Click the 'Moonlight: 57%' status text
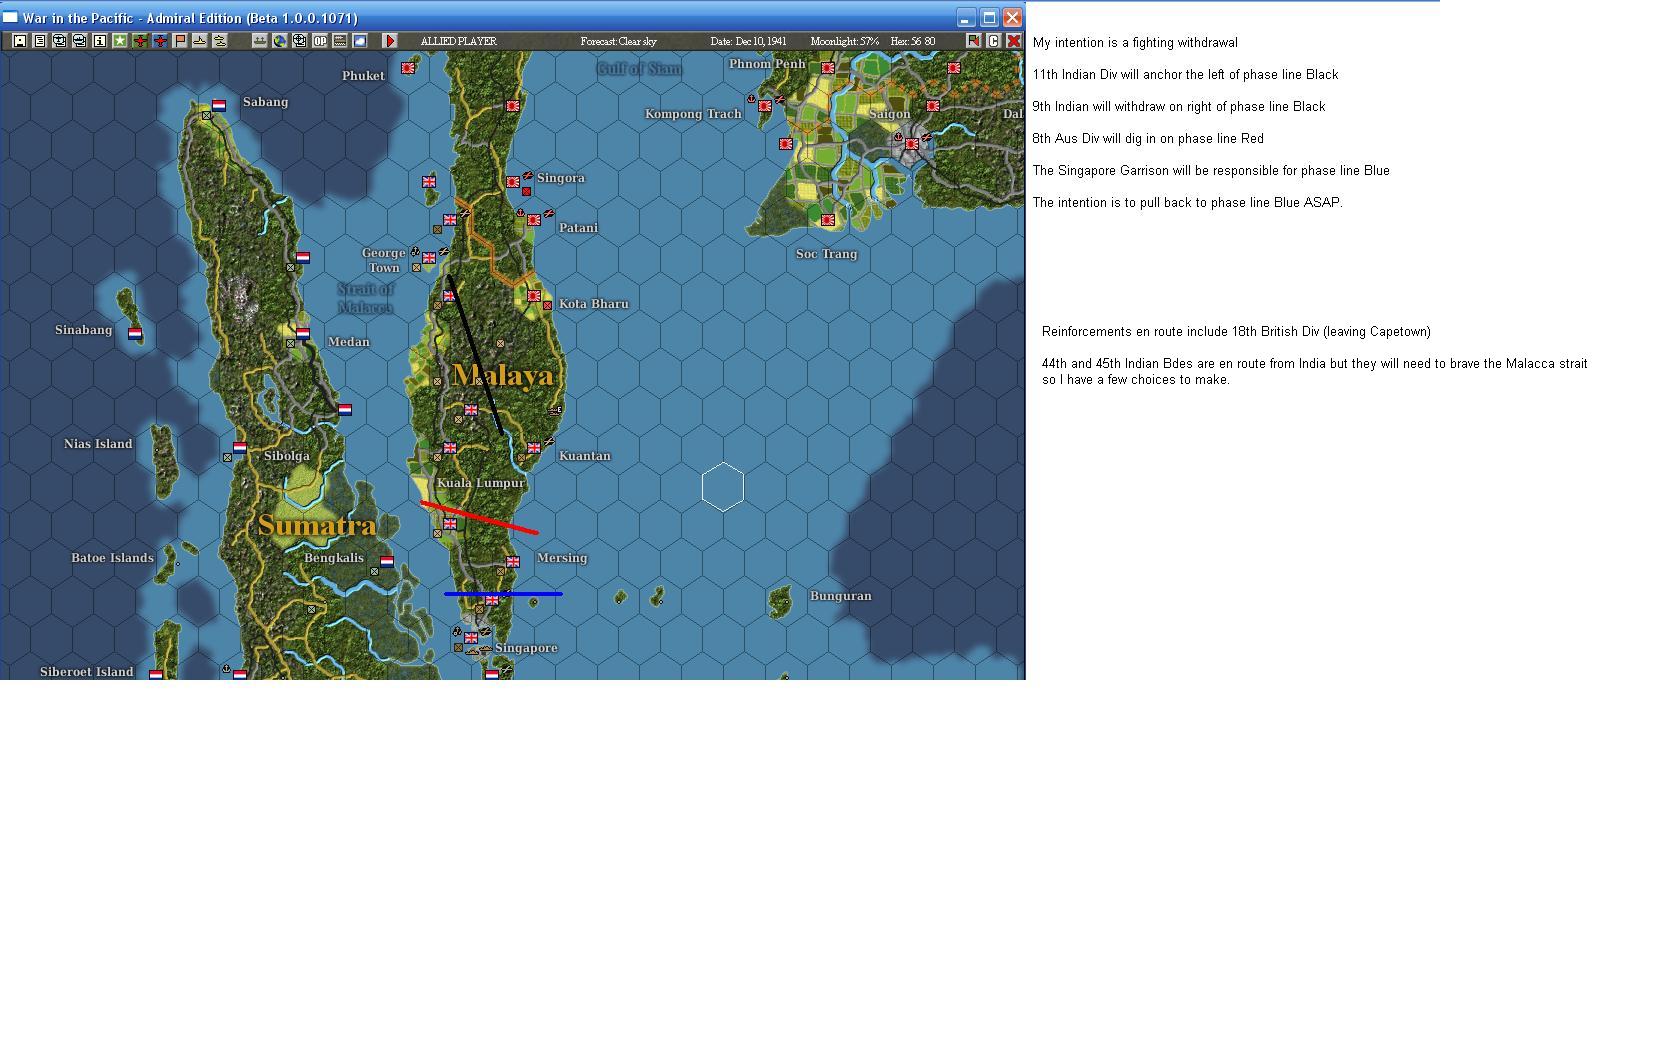 [x=845, y=41]
